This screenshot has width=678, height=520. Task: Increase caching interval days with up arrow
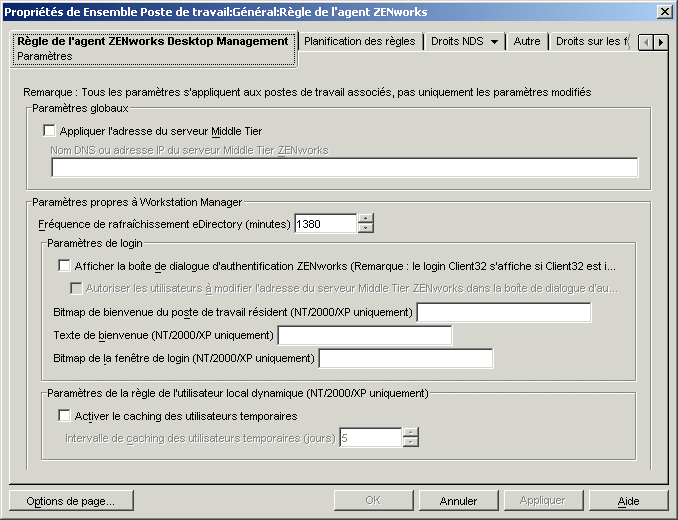[411, 433]
